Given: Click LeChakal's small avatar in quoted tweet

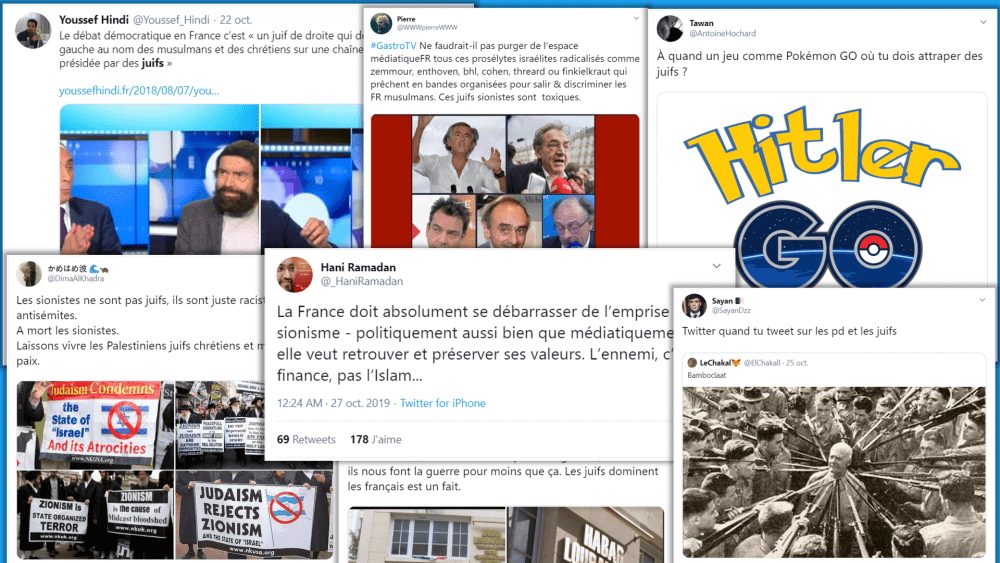Looking at the screenshot, I should [692, 363].
